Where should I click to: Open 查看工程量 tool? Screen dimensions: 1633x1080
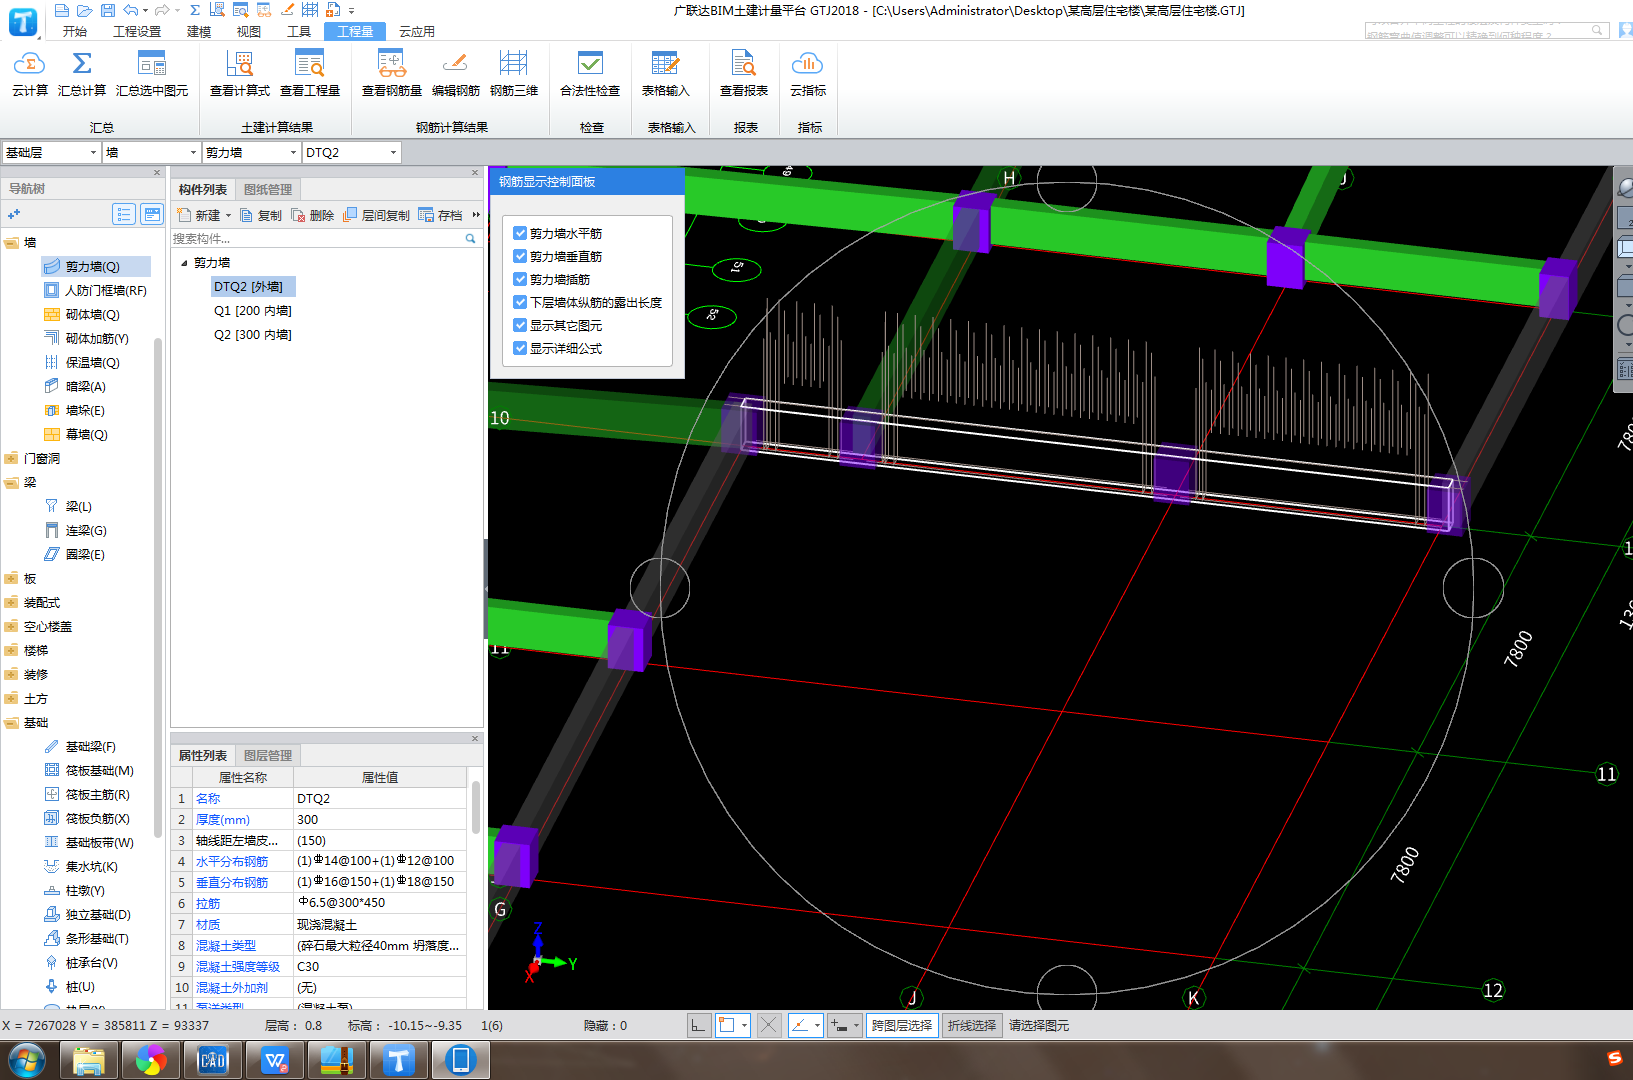pos(310,74)
